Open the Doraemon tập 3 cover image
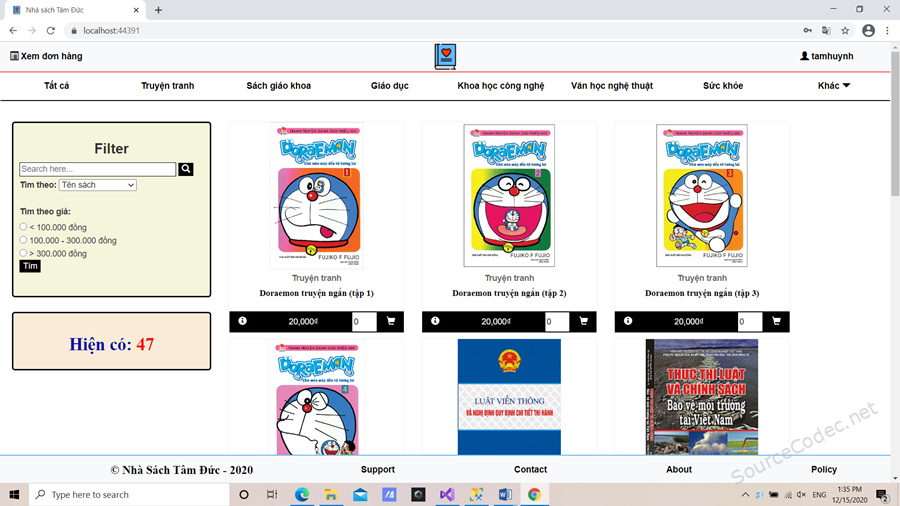 click(x=702, y=195)
